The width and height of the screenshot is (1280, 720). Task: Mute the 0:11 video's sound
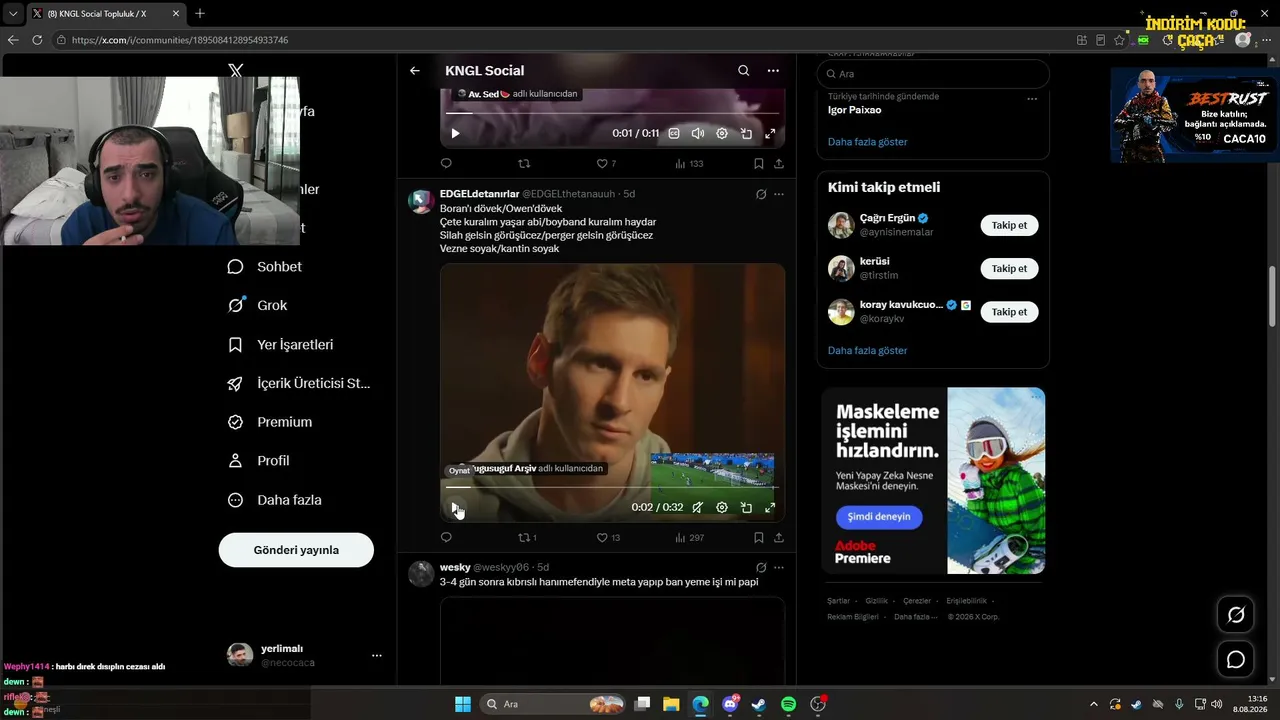click(698, 133)
